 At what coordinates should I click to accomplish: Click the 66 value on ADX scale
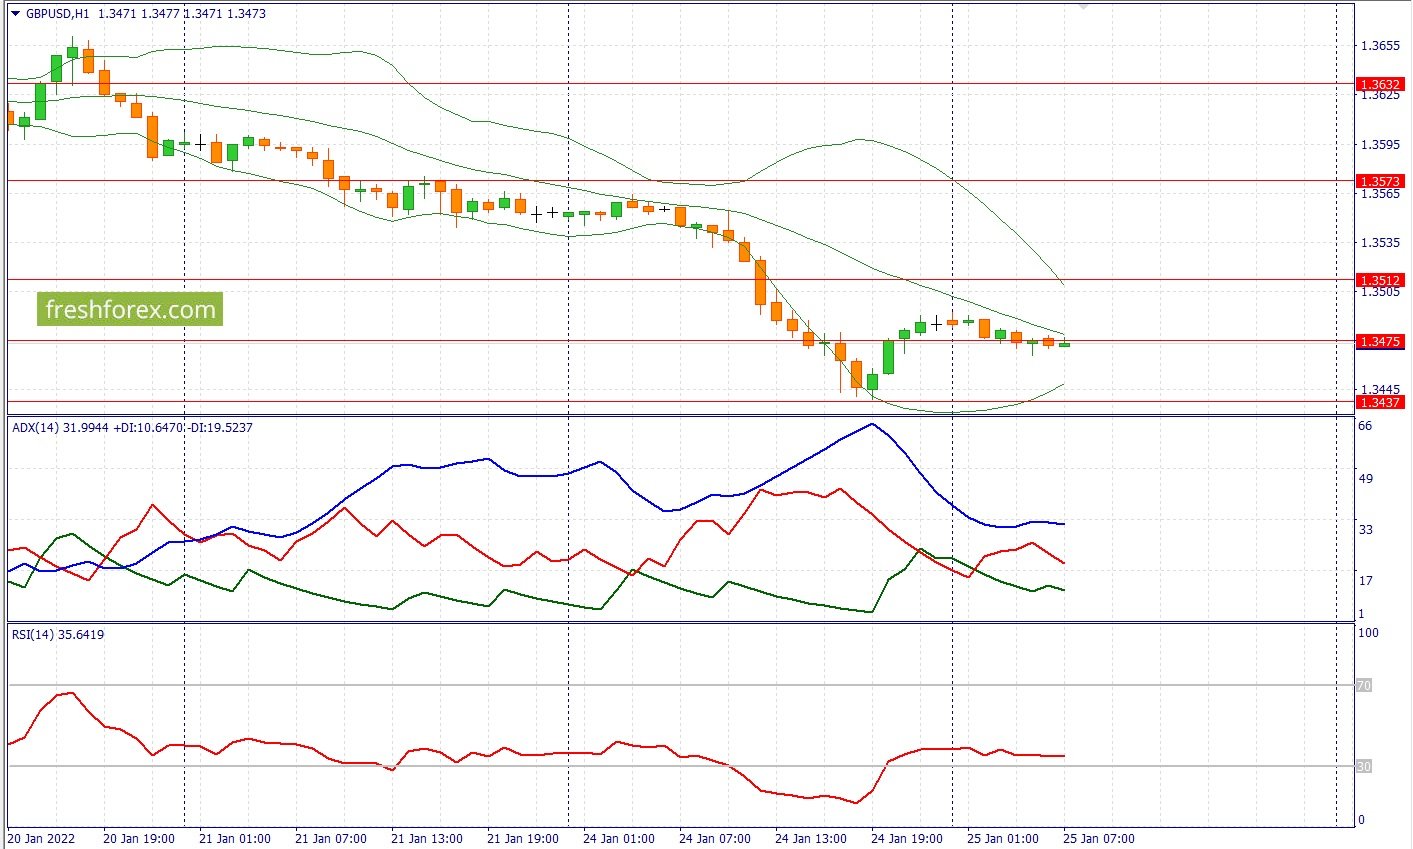click(1365, 426)
